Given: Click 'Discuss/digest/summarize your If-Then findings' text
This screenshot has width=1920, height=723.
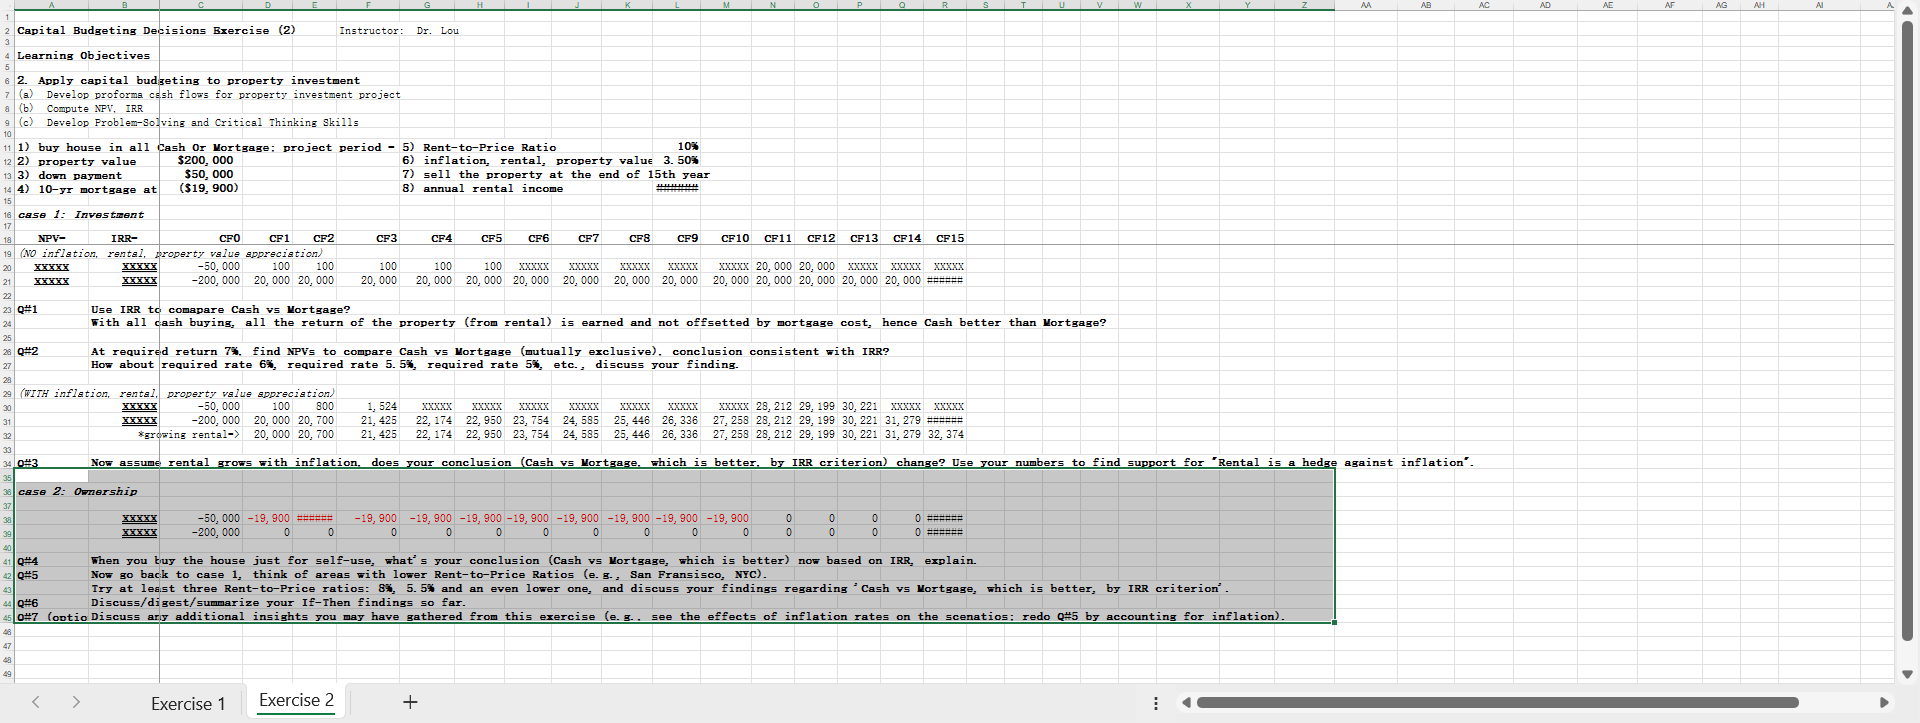Looking at the screenshot, I should [278, 602].
